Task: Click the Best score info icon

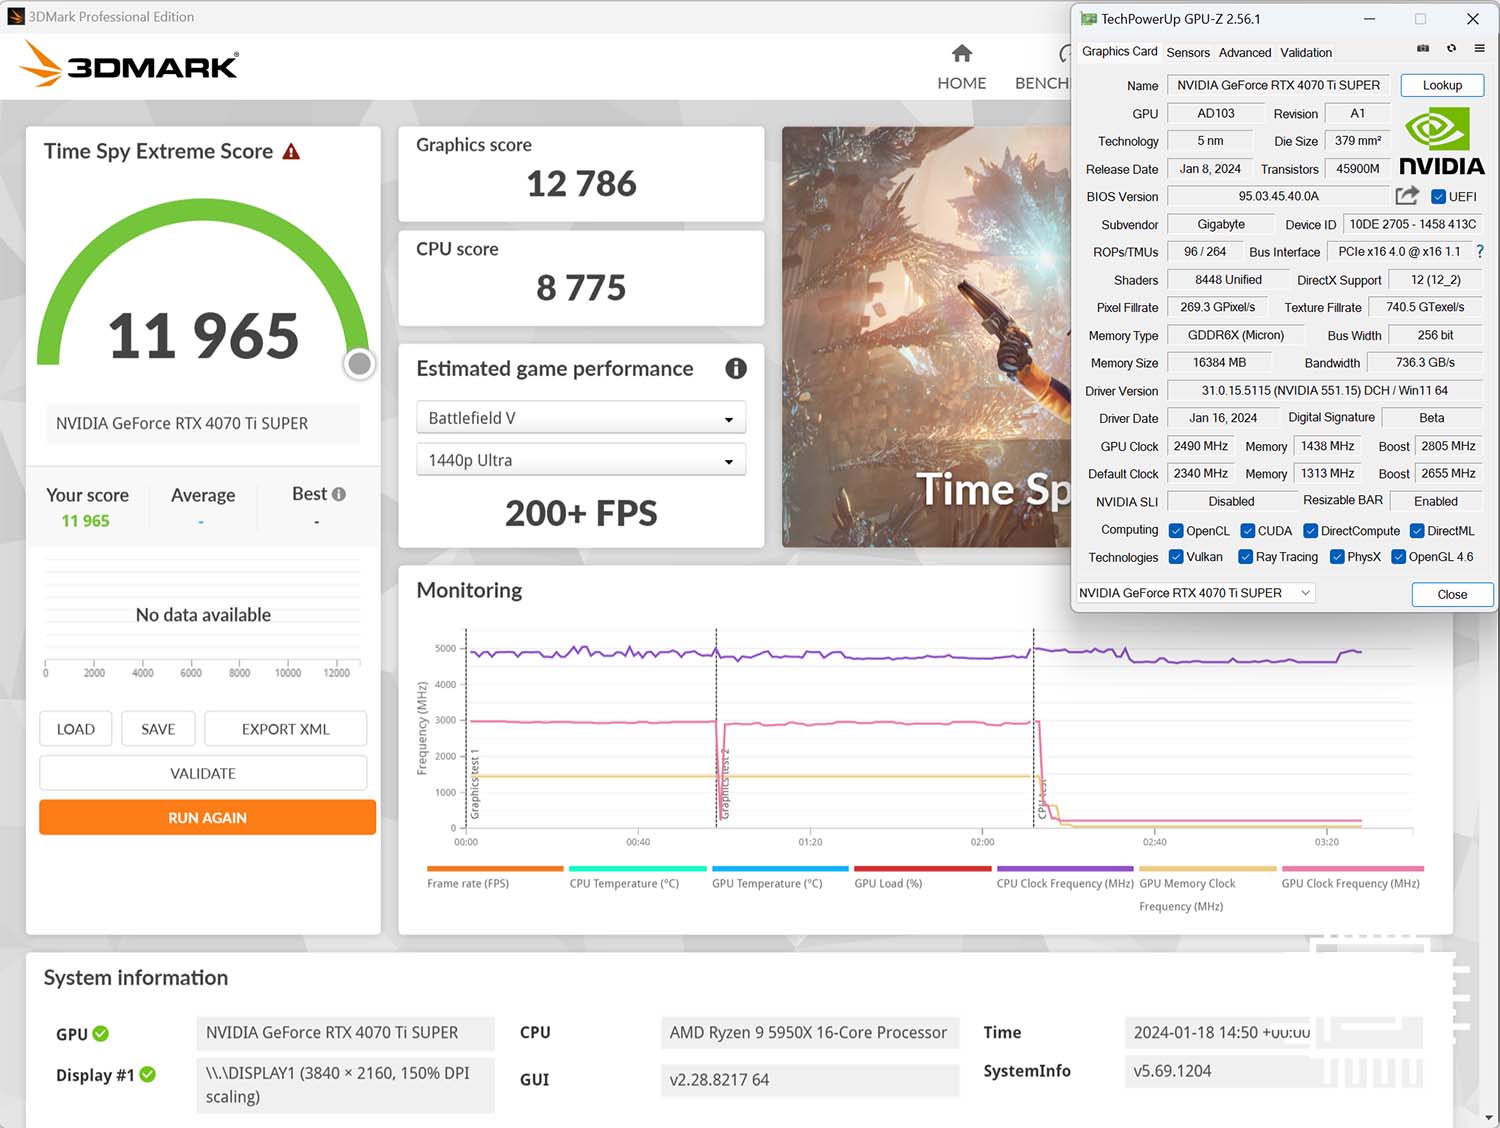Action: tap(339, 494)
